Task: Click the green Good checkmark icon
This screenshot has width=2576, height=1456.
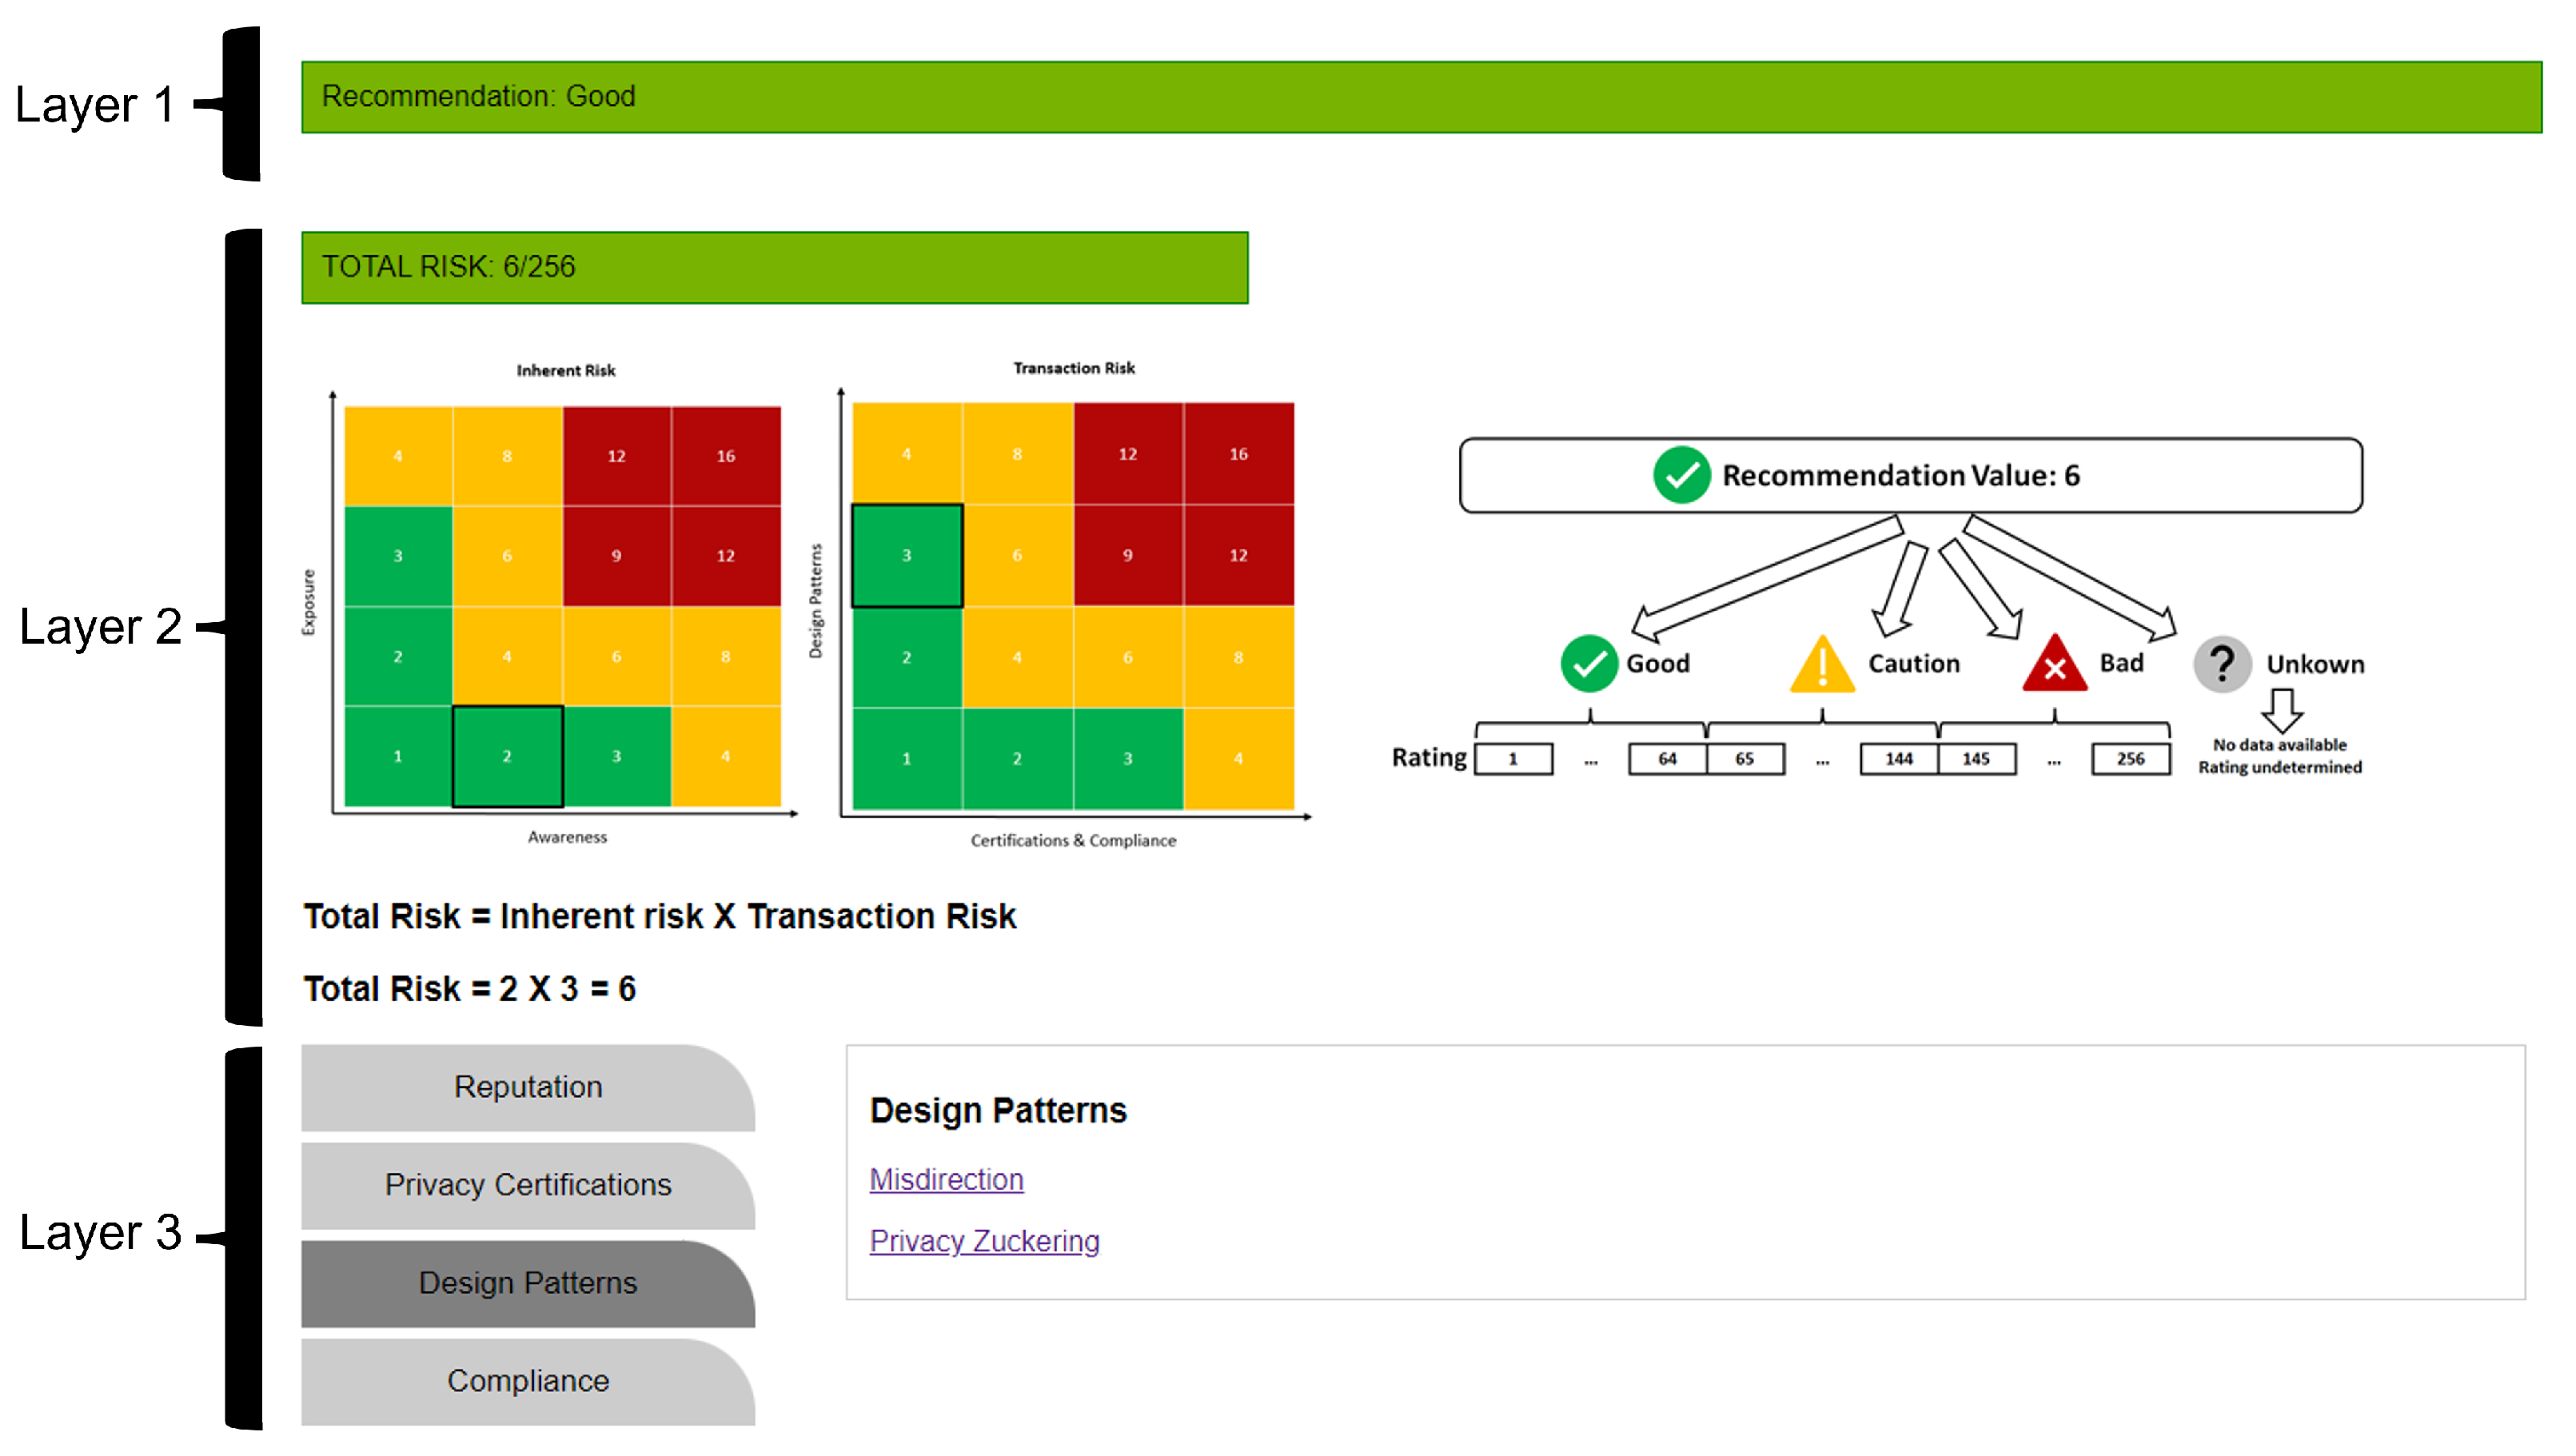Action: pos(1588,664)
